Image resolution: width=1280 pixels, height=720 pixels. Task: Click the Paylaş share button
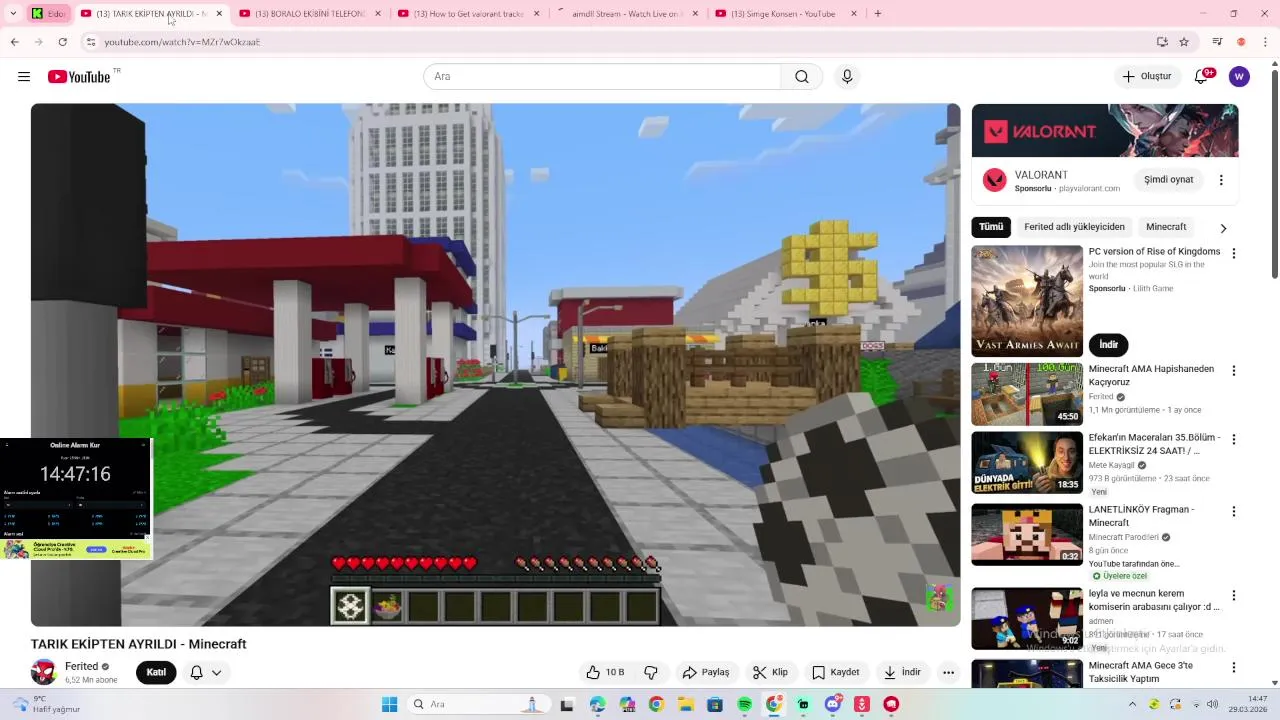tap(706, 672)
